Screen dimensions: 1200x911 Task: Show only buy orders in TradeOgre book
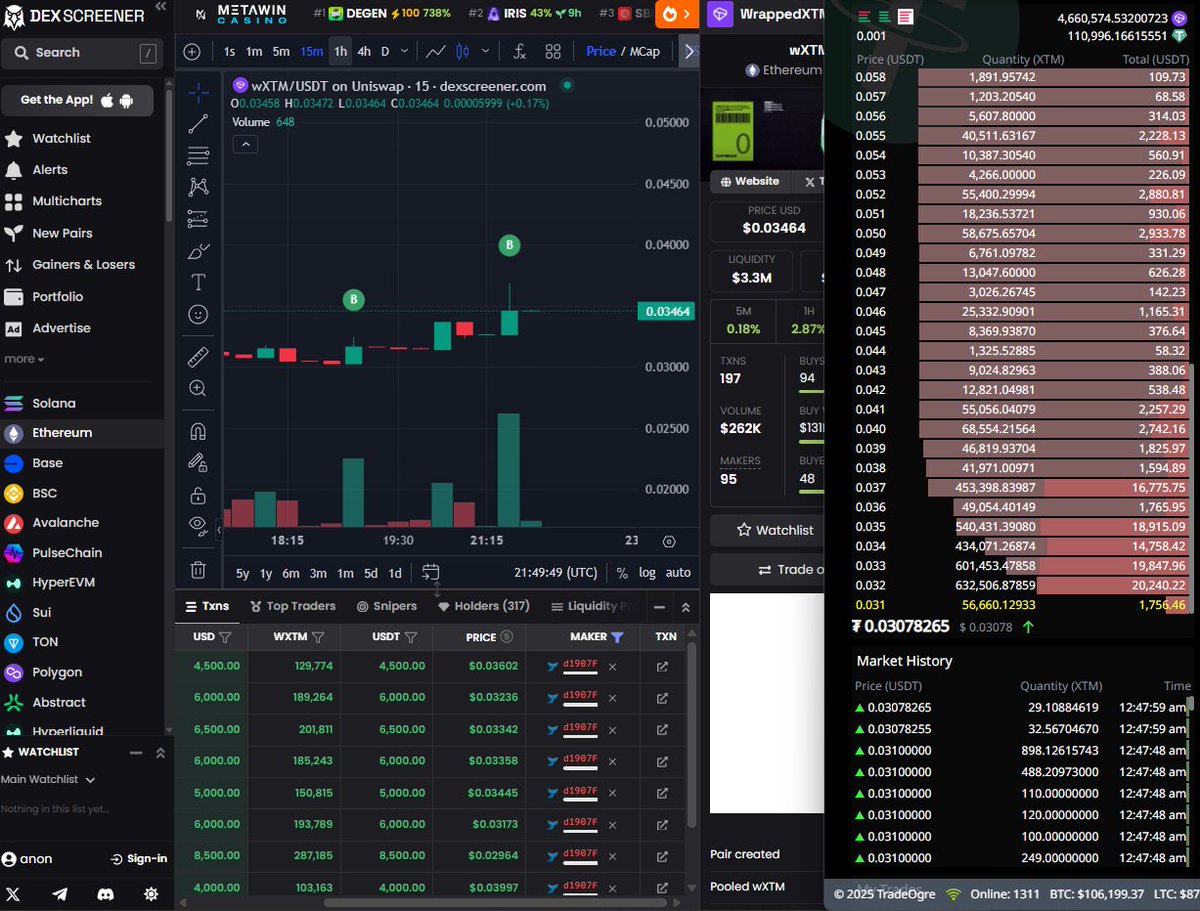(x=884, y=17)
